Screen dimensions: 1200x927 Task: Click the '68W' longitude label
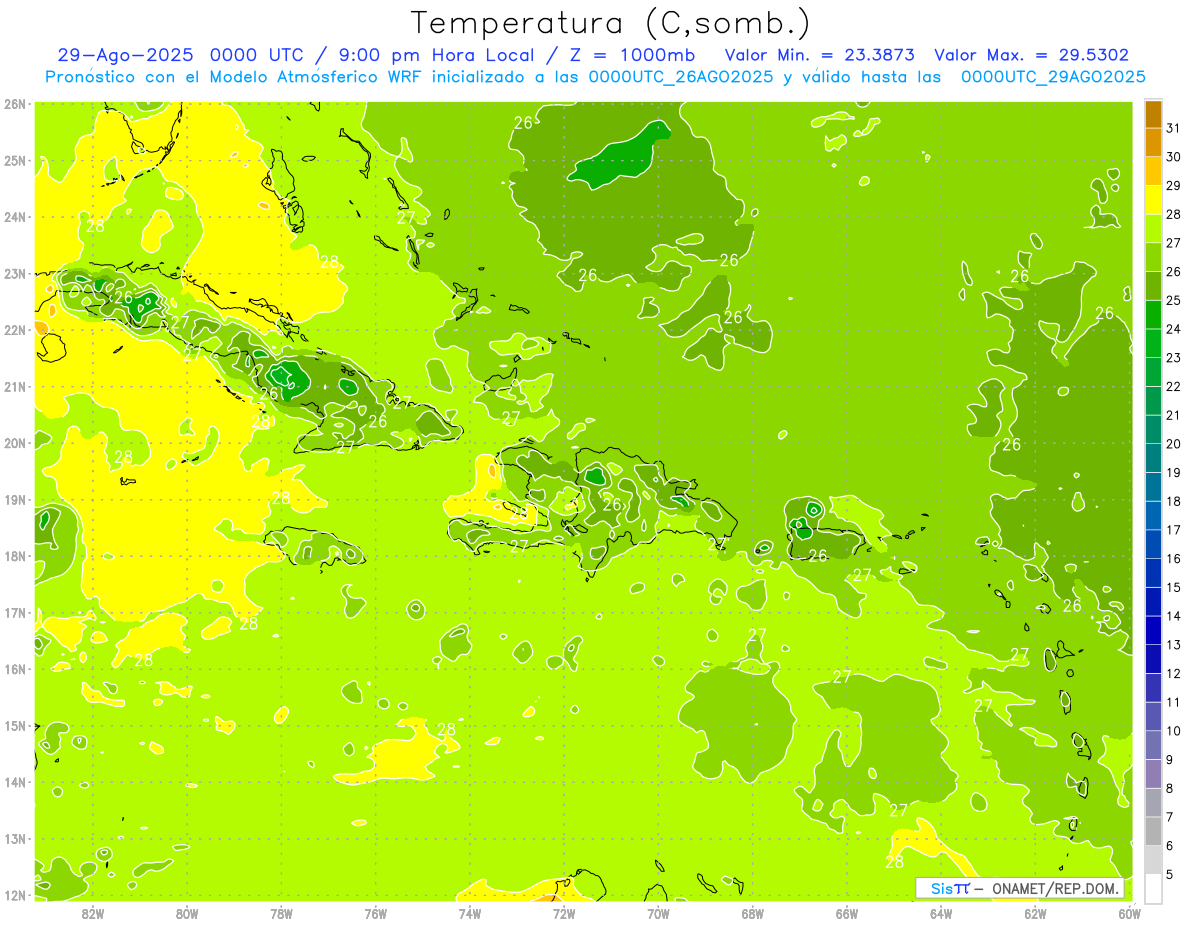coord(753,913)
